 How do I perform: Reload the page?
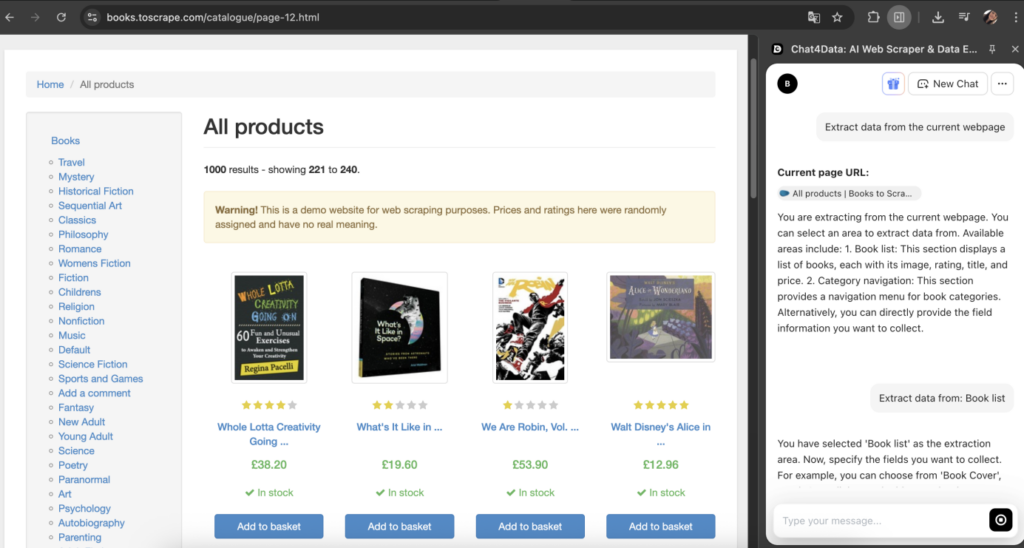tap(61, 17)
